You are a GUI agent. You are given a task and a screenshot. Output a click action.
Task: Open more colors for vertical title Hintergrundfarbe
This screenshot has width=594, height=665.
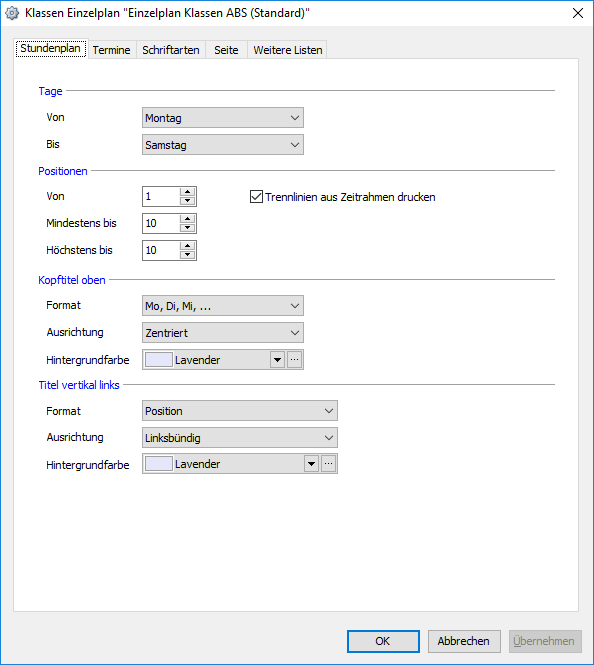(329, 464)
